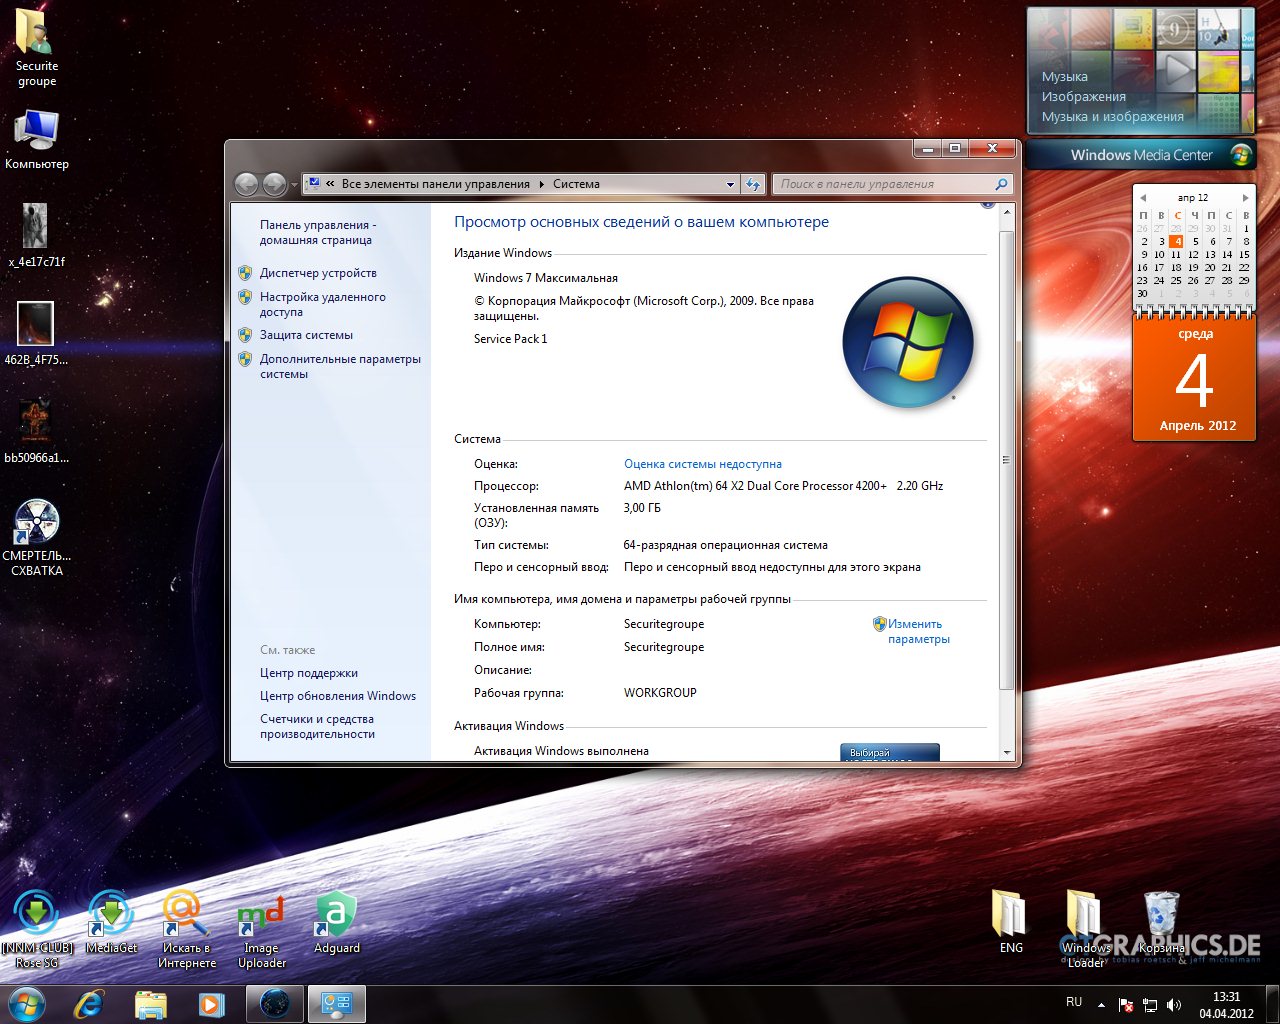Click the scroll down arrow of the System window
This screenshot has height=1024, width=1280.
[1006, 752]
